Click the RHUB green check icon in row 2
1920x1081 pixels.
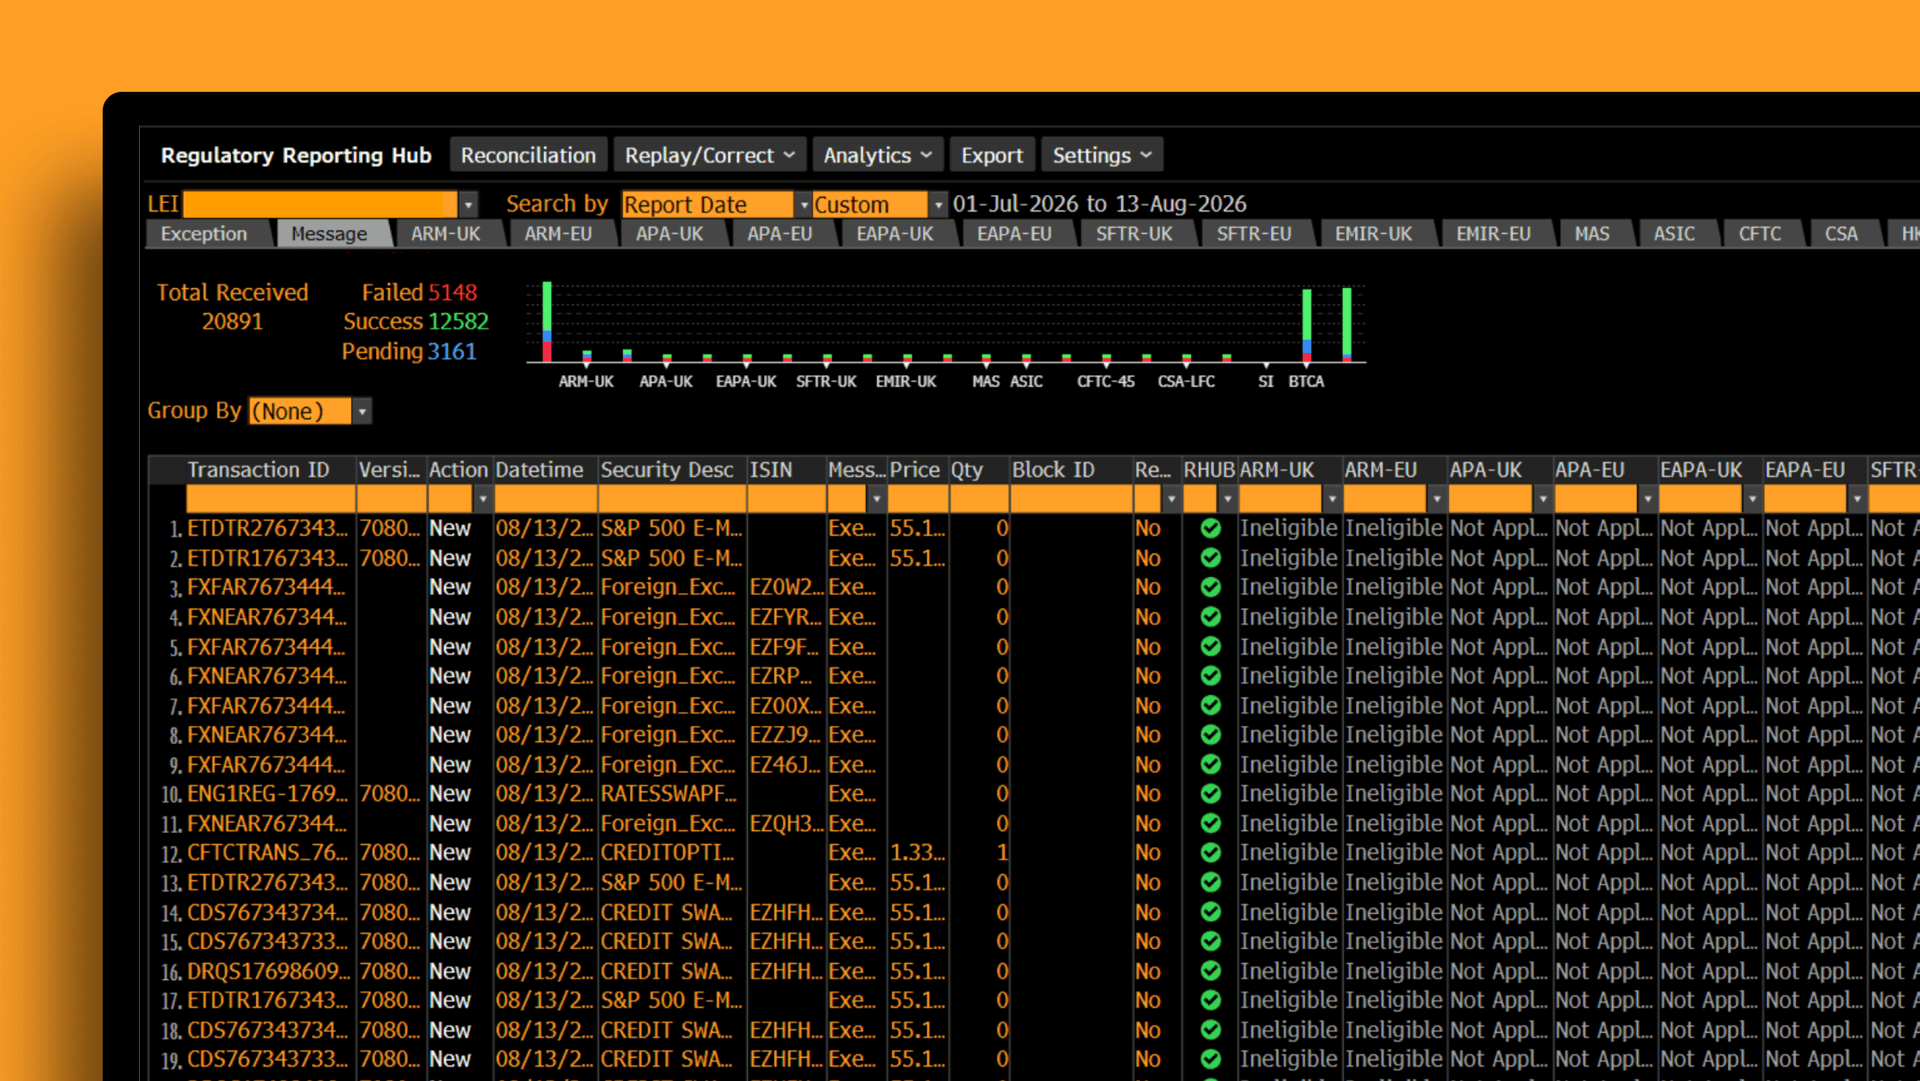tap(1210, 558)
